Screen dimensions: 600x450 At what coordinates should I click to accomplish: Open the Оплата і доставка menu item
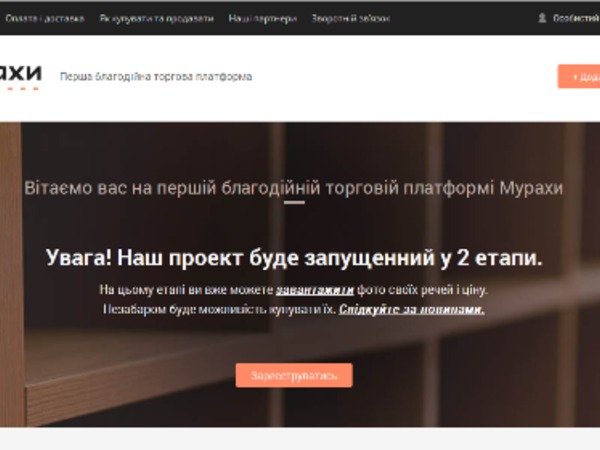(x=44, y=18)
